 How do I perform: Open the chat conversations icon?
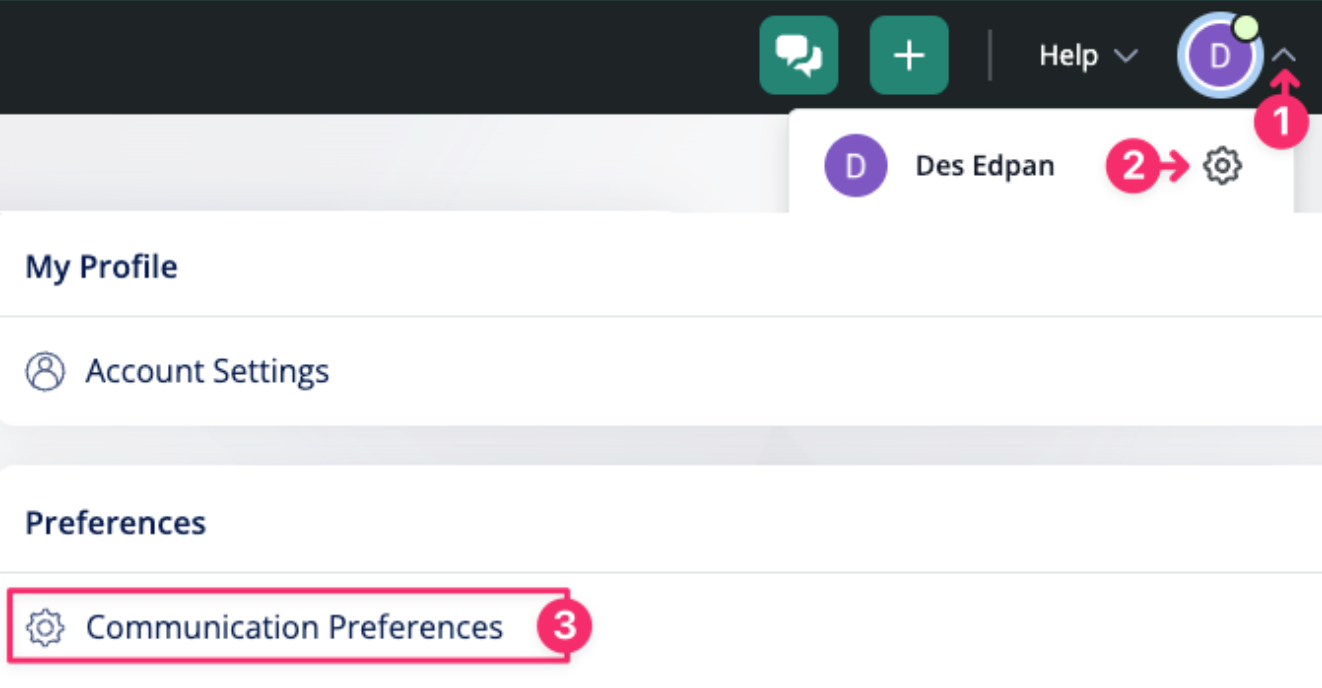coord(798,56)
